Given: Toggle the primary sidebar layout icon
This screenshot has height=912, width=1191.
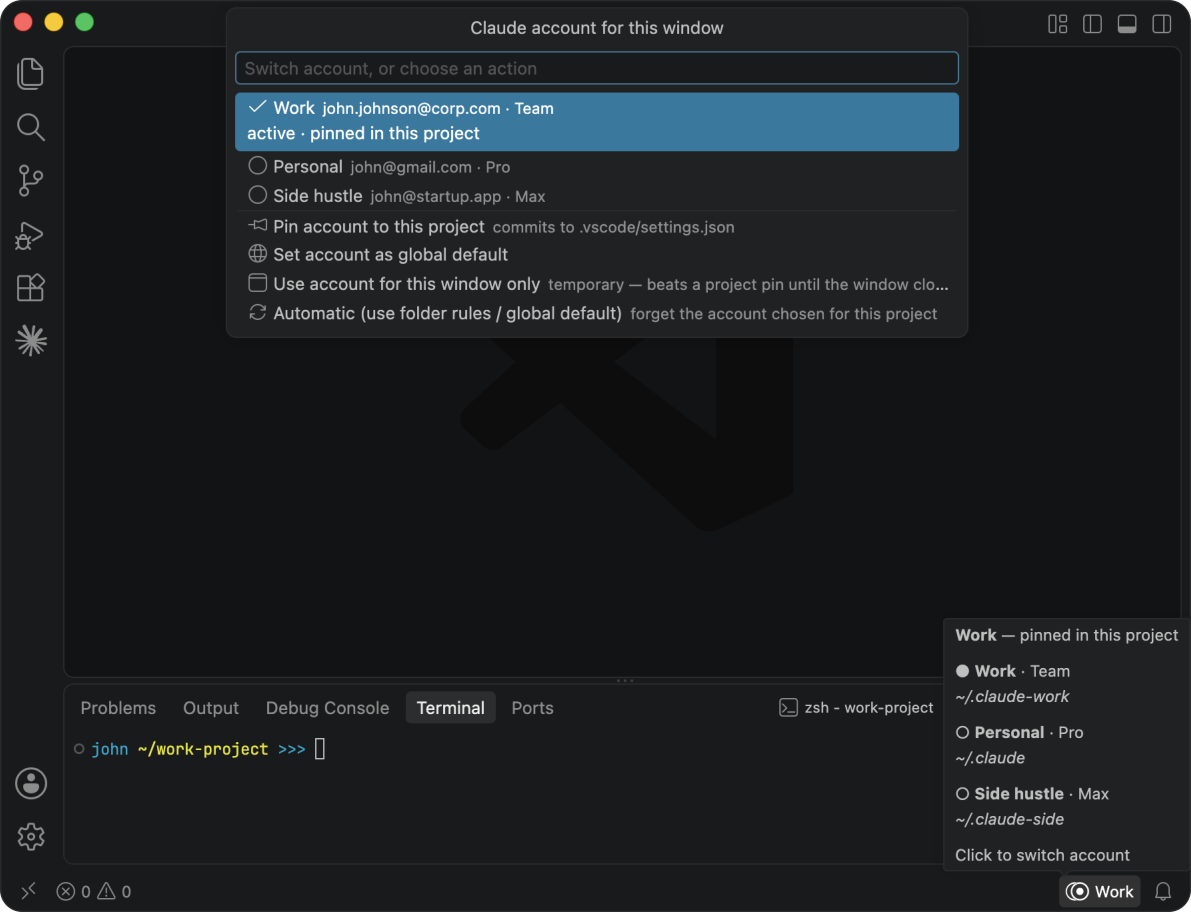Looking at the screenshot, I should (1092, 24).
